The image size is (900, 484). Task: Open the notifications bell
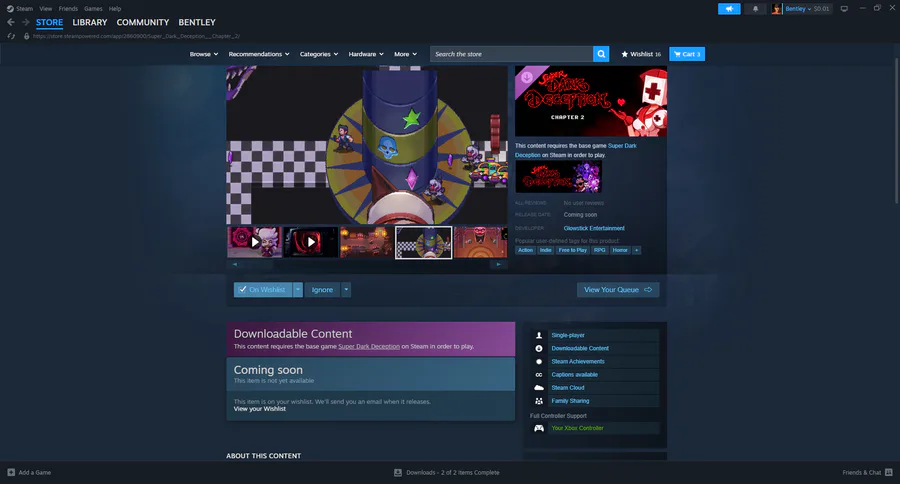pos(755,9)
